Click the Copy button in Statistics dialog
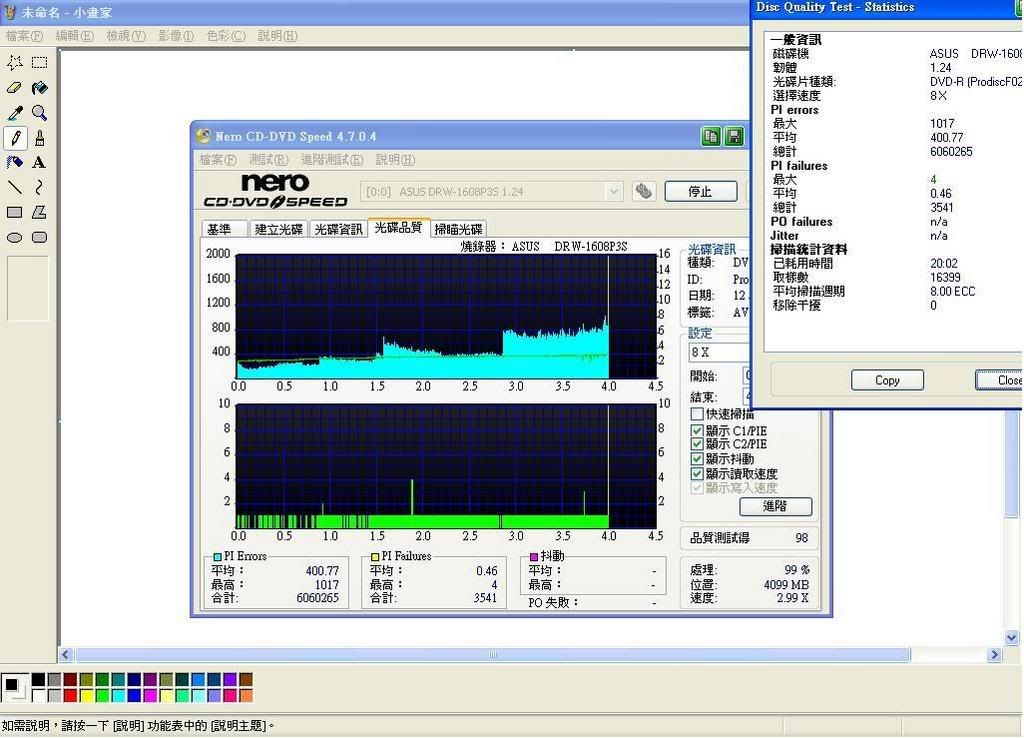The image size is (1024, 738). [887, 380]
